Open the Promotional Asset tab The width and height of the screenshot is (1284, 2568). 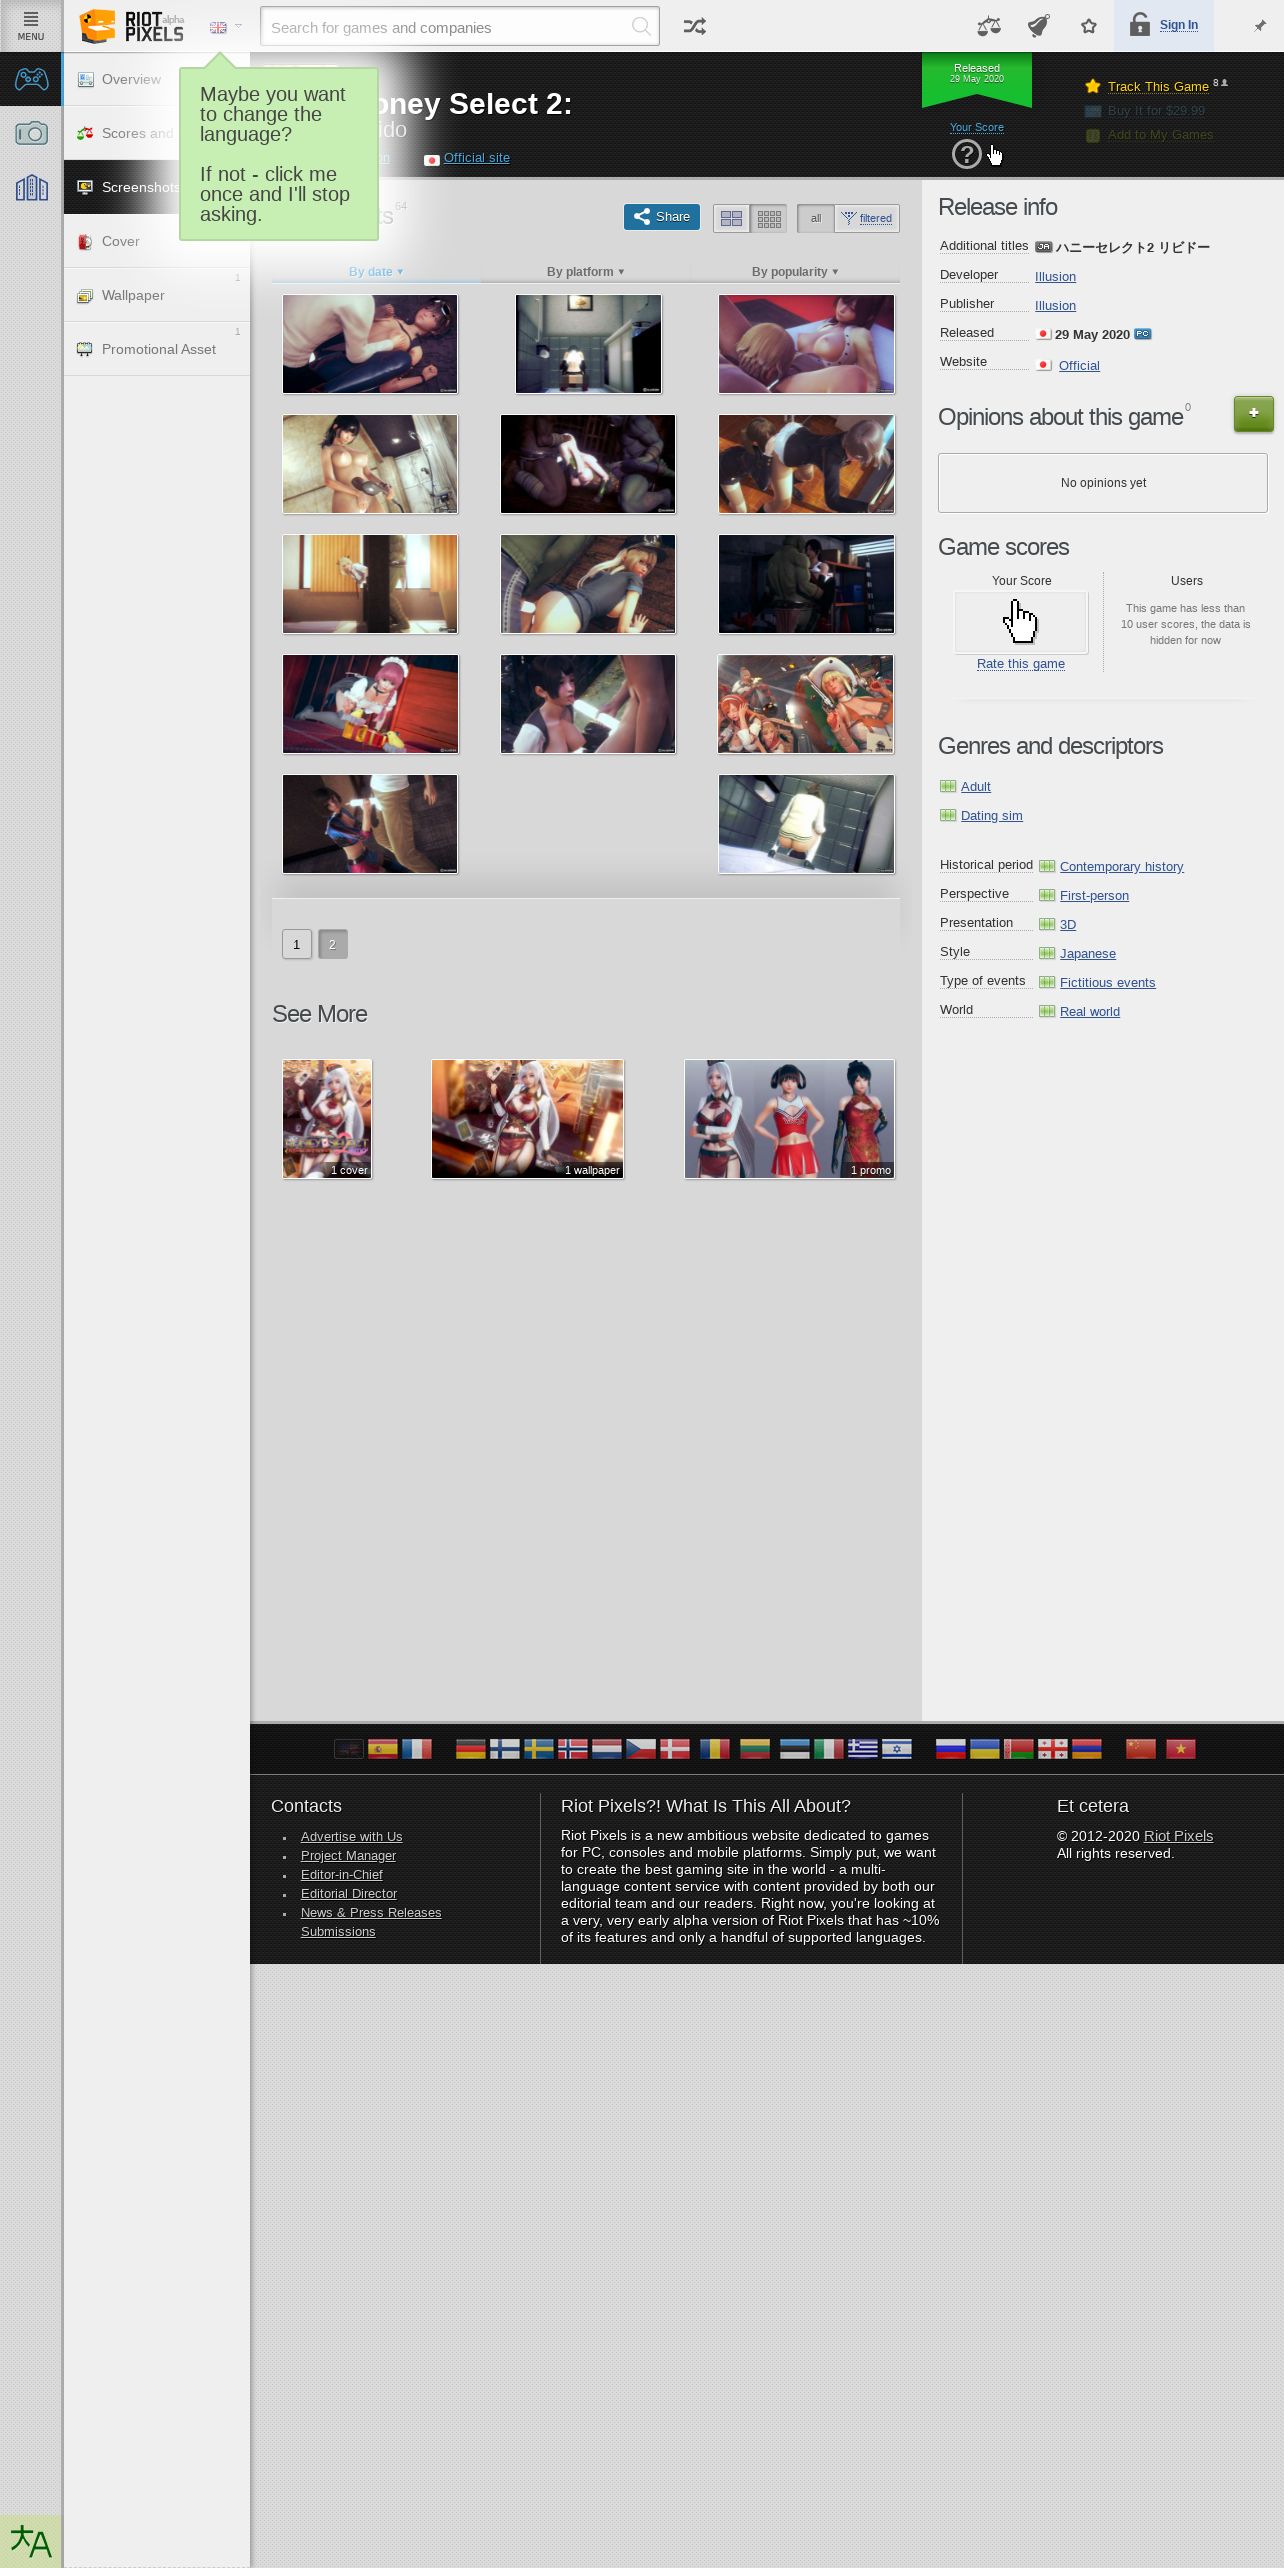pyautogui.click(x=157, y=349)
